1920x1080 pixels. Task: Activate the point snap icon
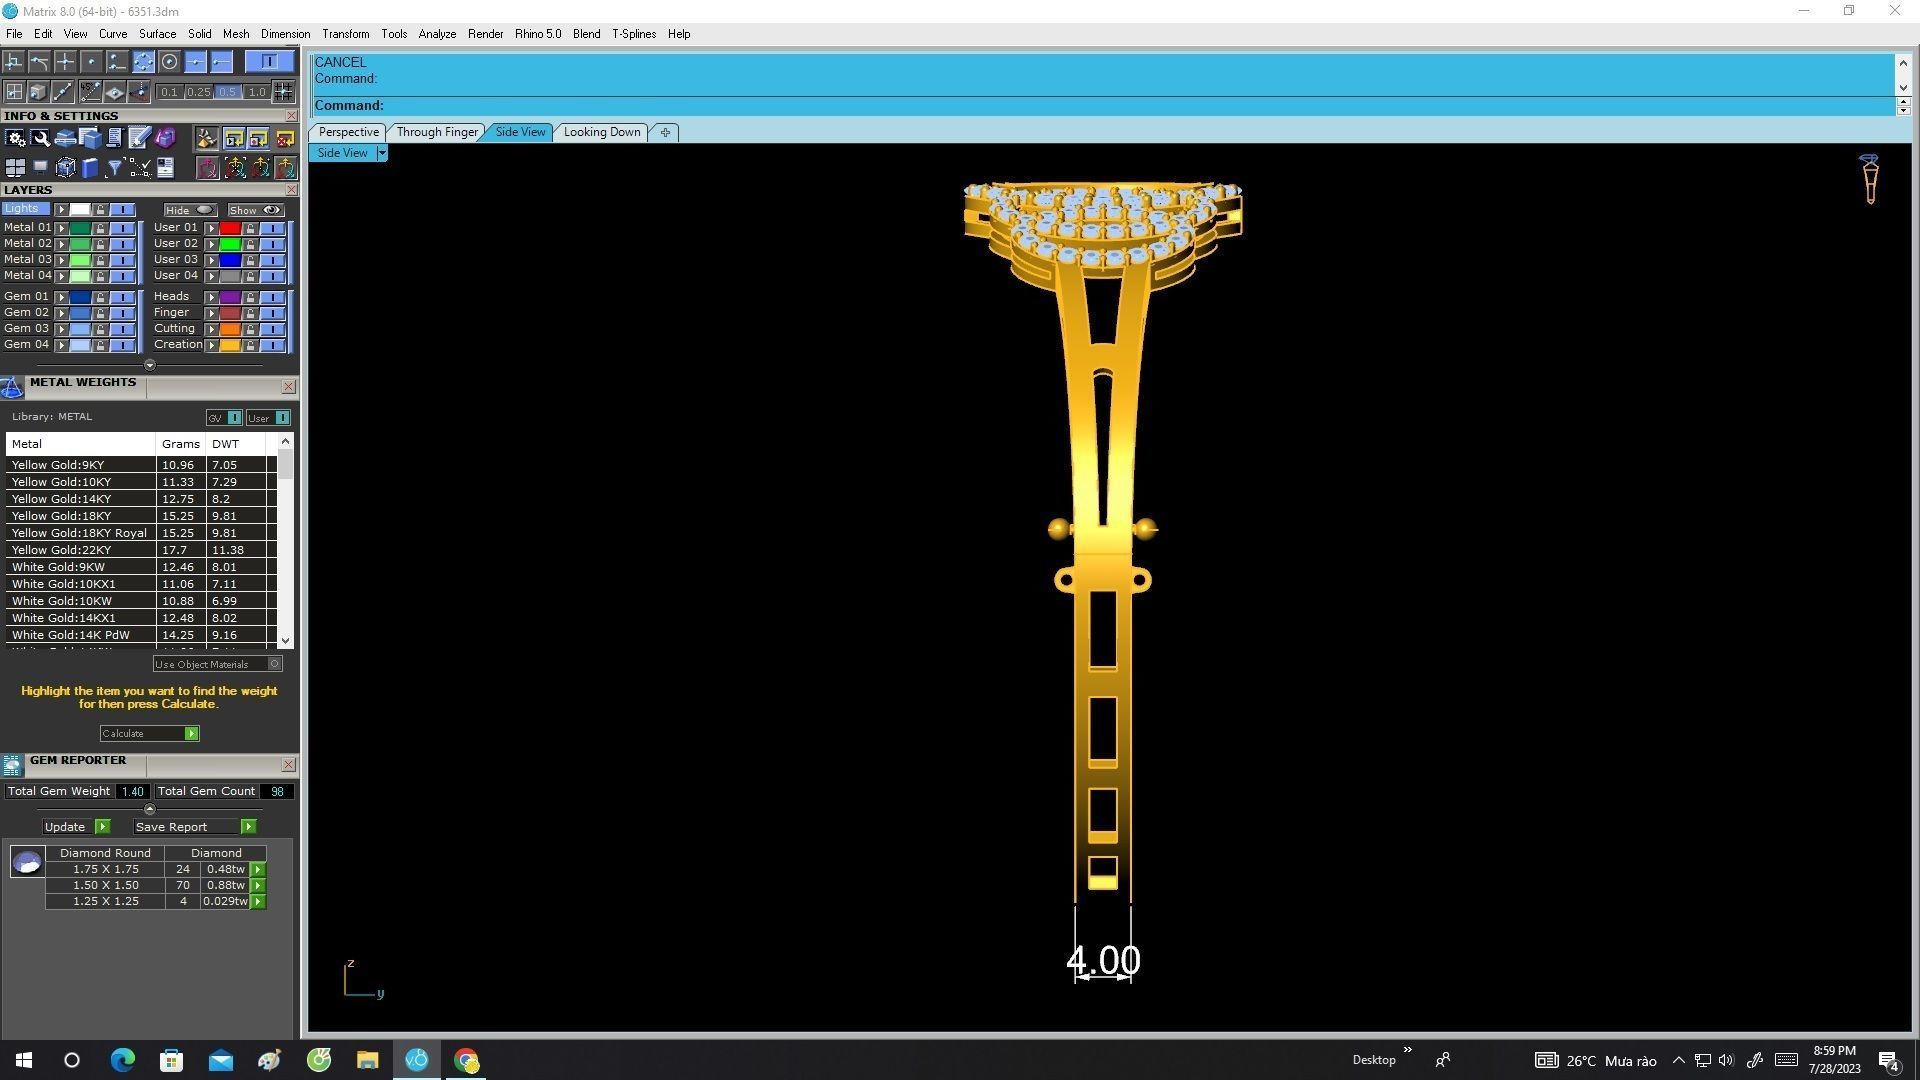92,62
